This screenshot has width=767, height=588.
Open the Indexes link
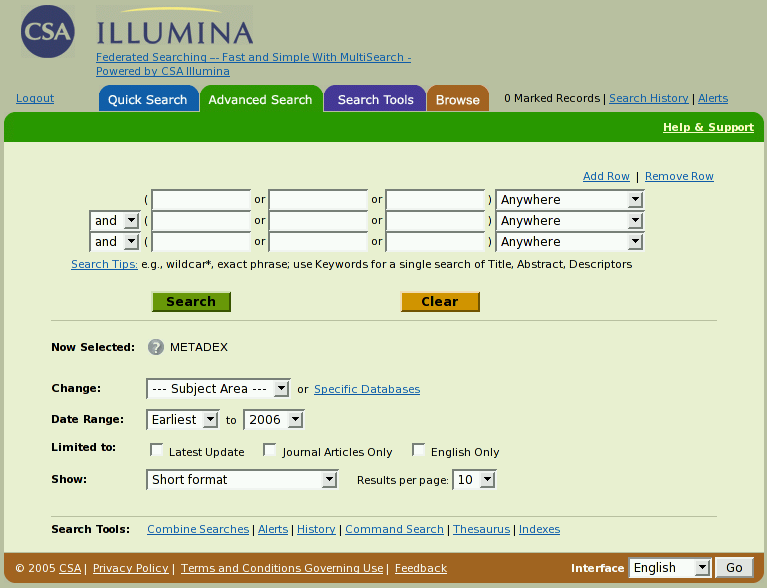tap(539, 529)
